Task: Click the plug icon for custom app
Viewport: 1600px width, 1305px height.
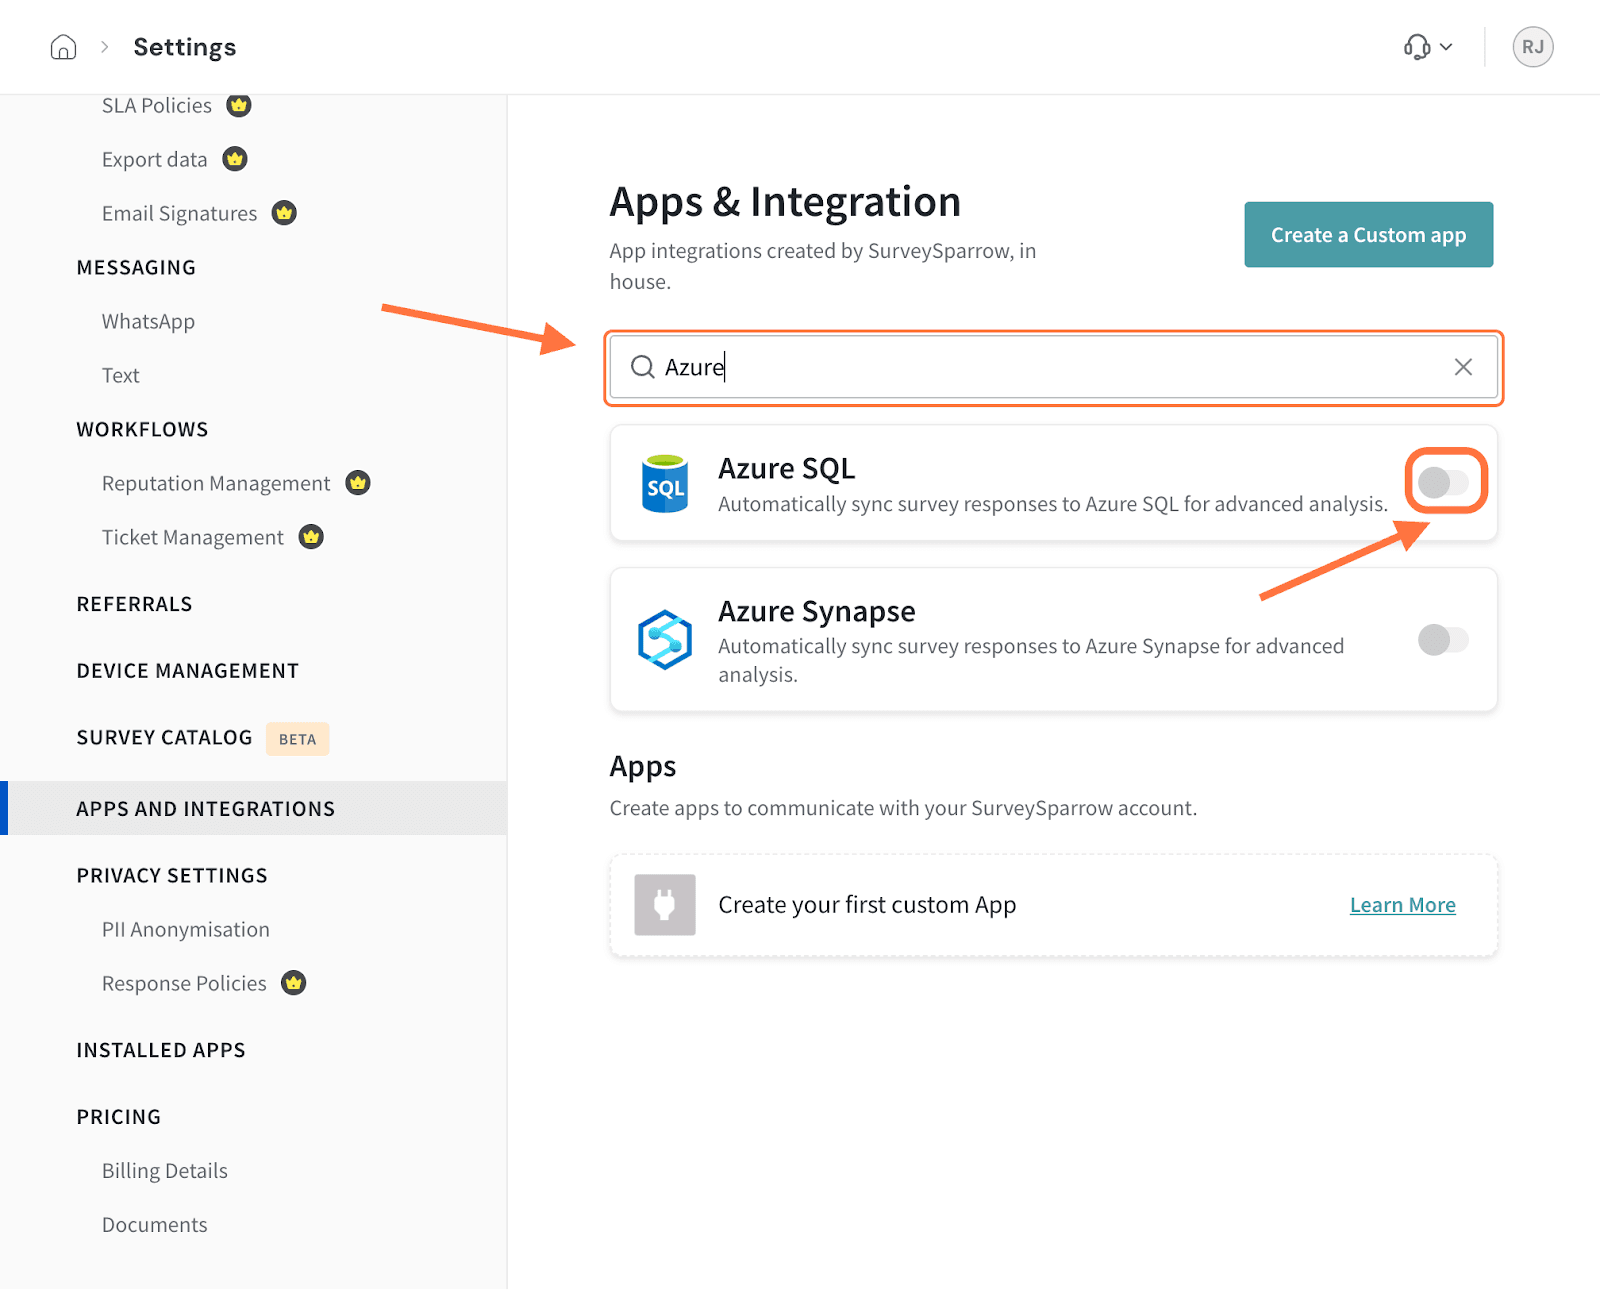Action: (x=665, y=905)
